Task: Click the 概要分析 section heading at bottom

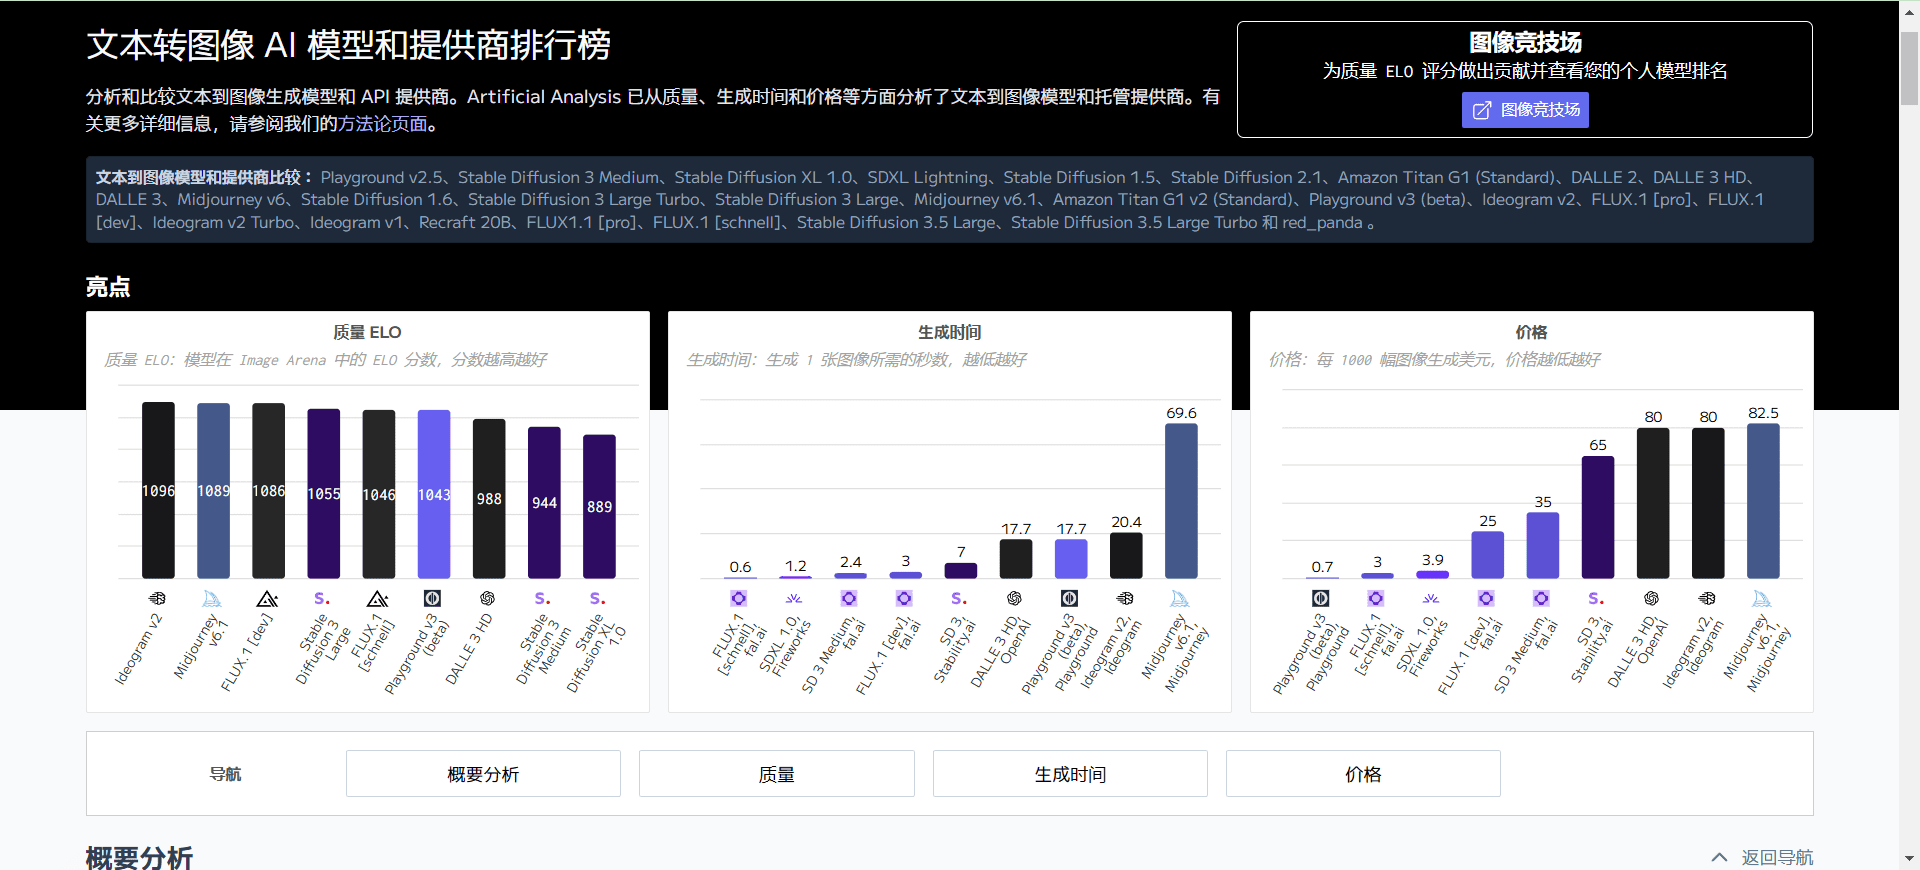Action: tap(139, 858)
